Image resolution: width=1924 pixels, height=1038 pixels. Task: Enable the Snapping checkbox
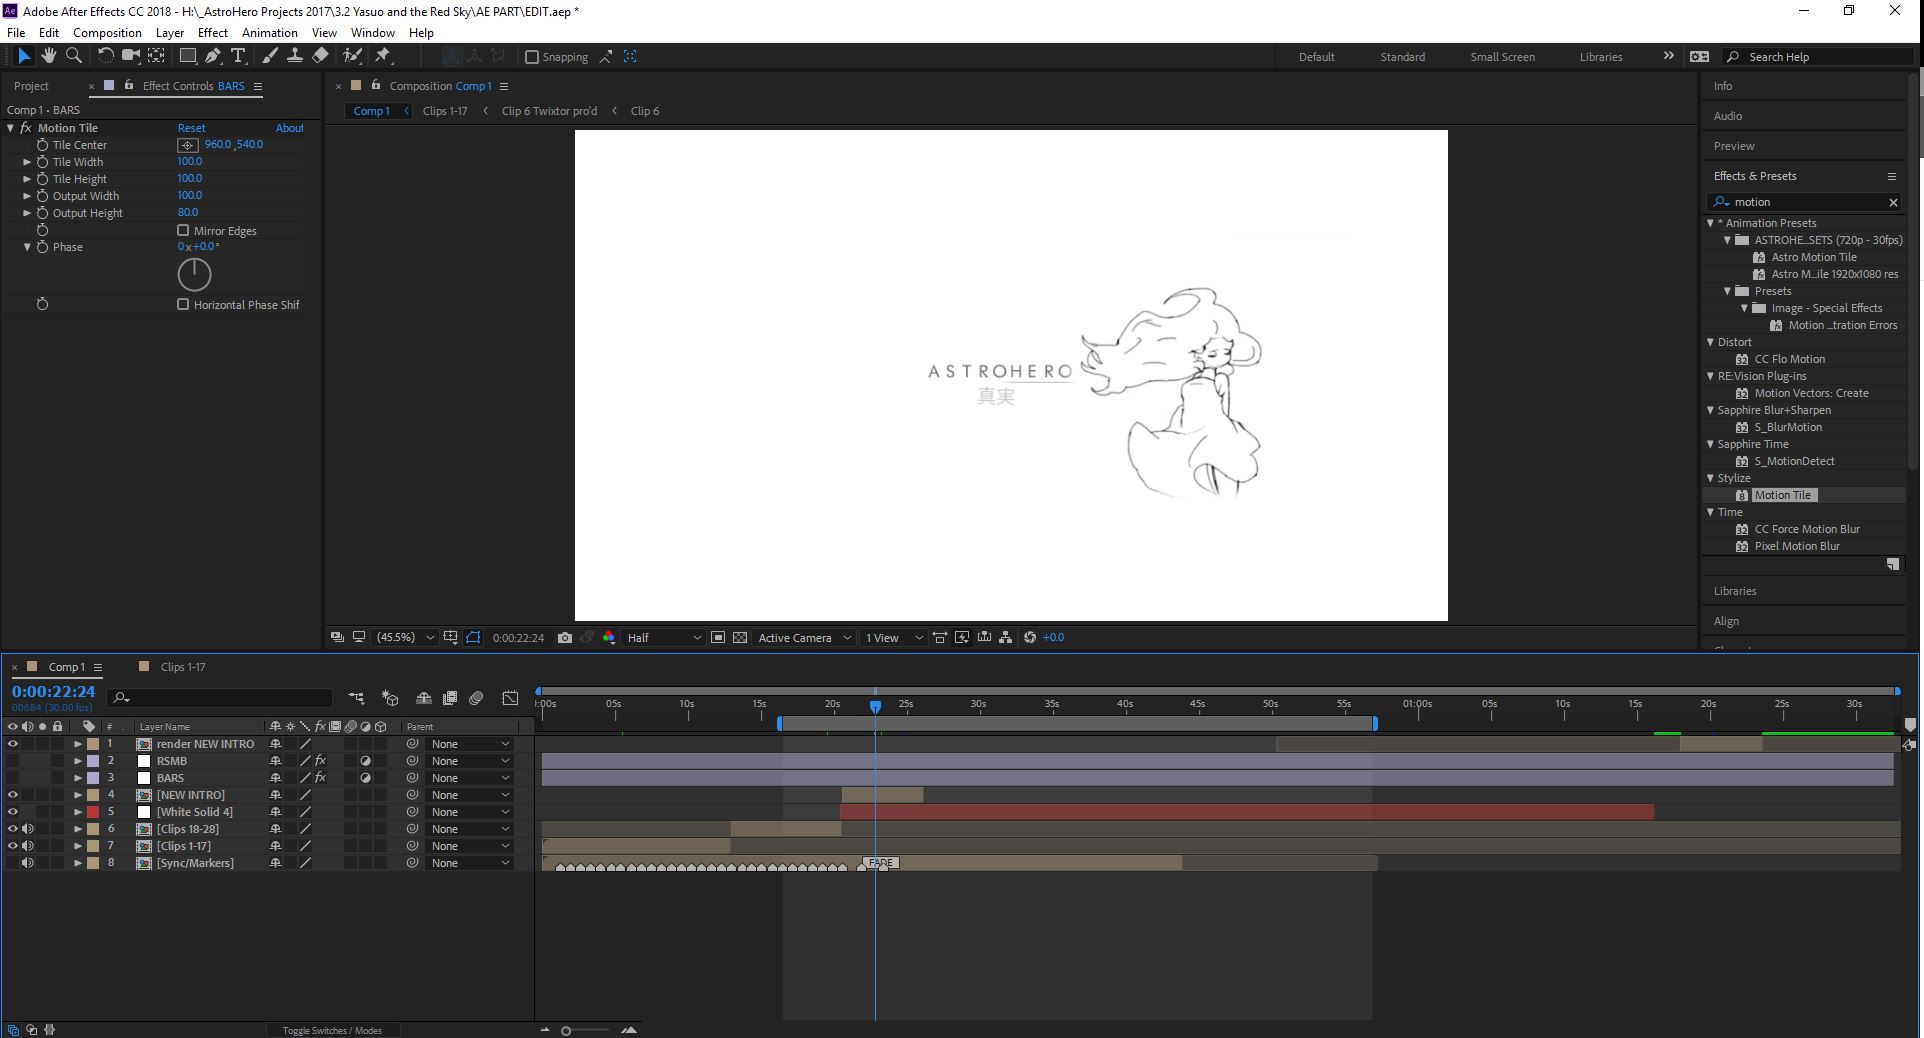click(x=532, y=57)
